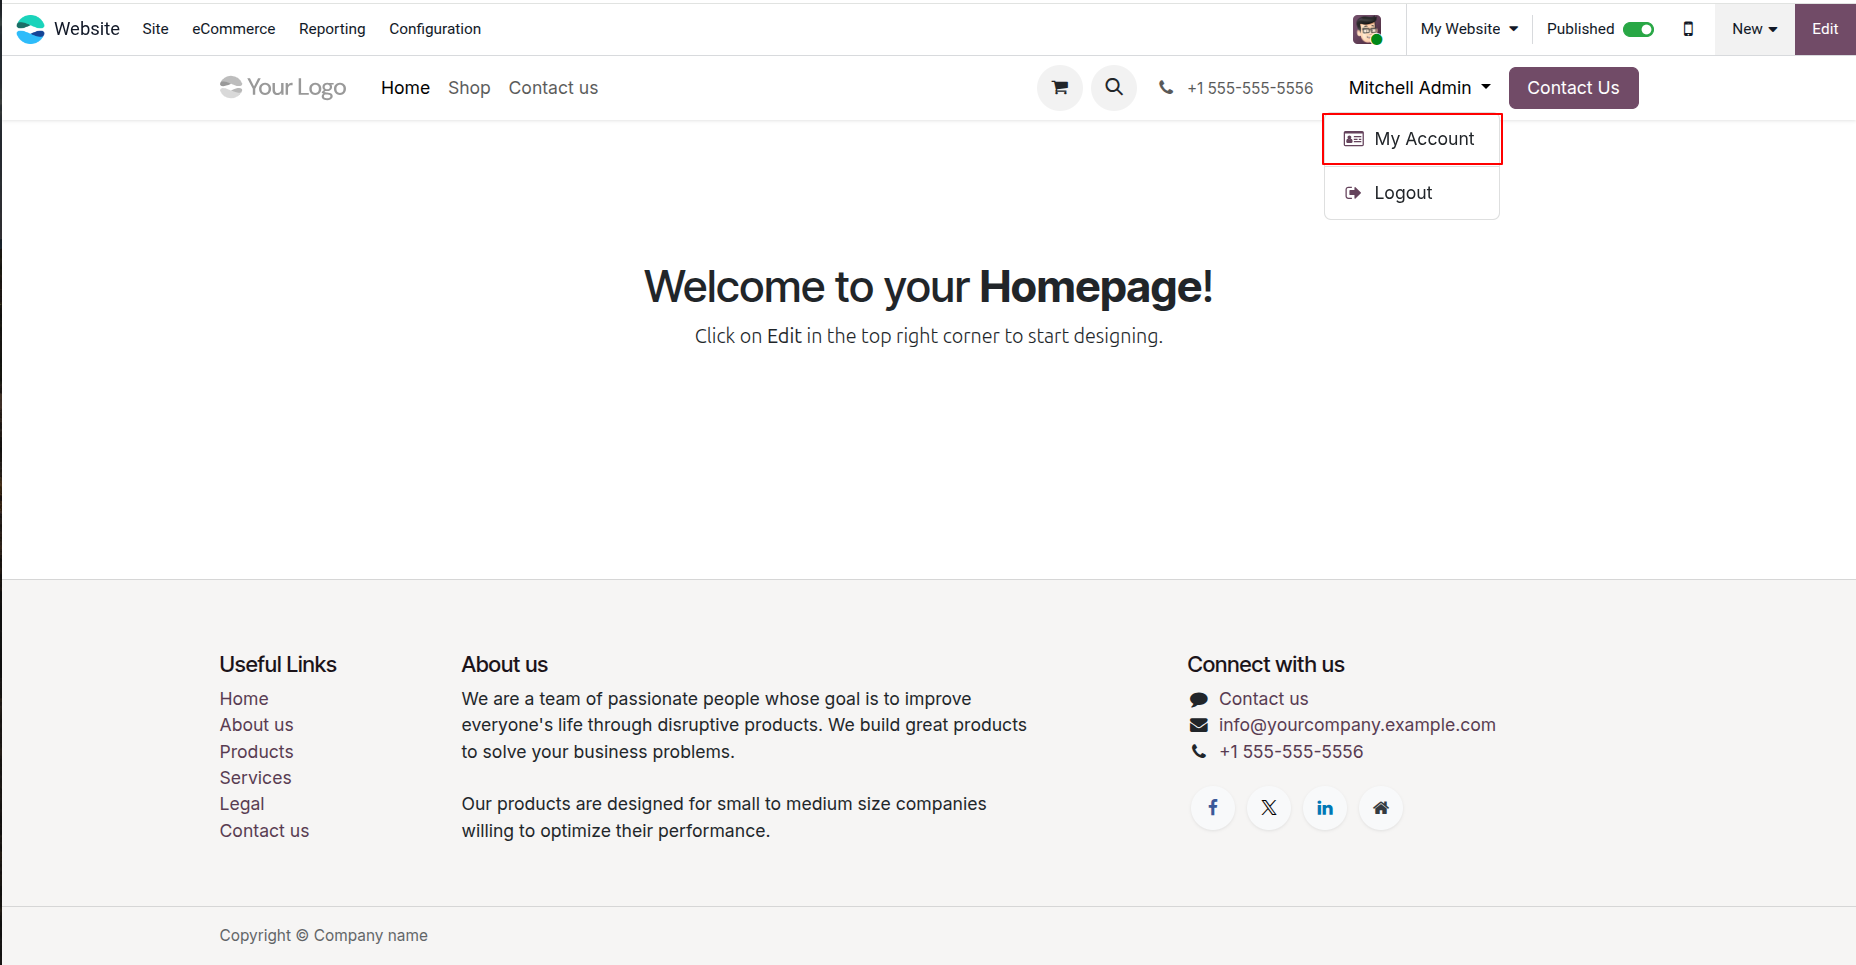Open the Site menu
Screen dimensions: 1856x965
(x=155, y=29)
